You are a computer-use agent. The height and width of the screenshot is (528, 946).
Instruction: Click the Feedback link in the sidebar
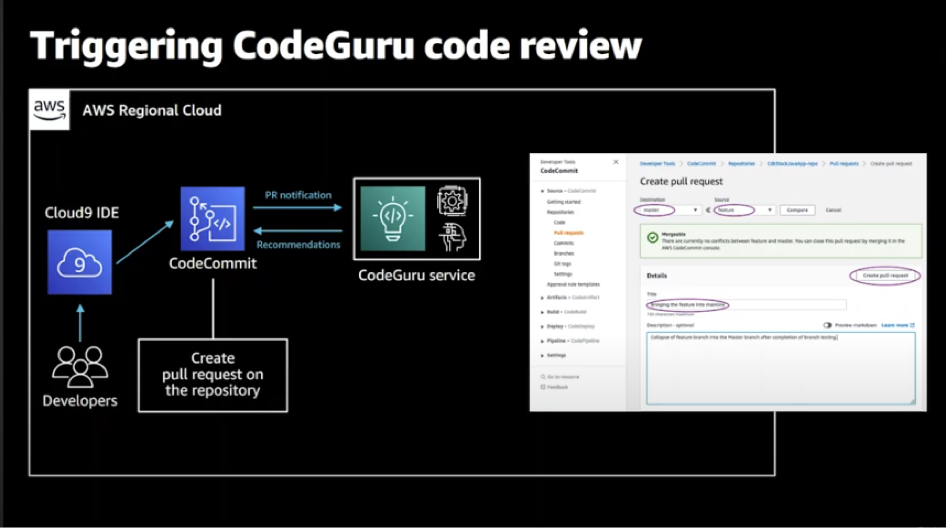point(557,387)
